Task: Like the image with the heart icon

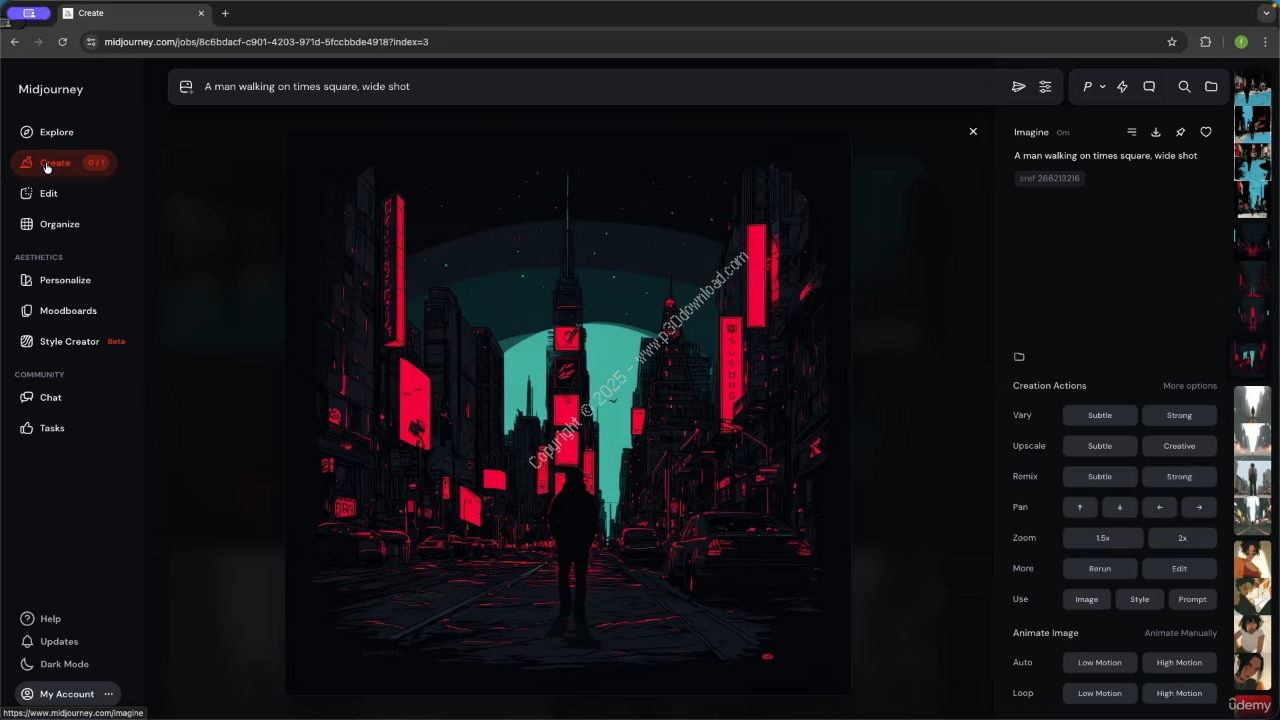Action: [1206, 132]
